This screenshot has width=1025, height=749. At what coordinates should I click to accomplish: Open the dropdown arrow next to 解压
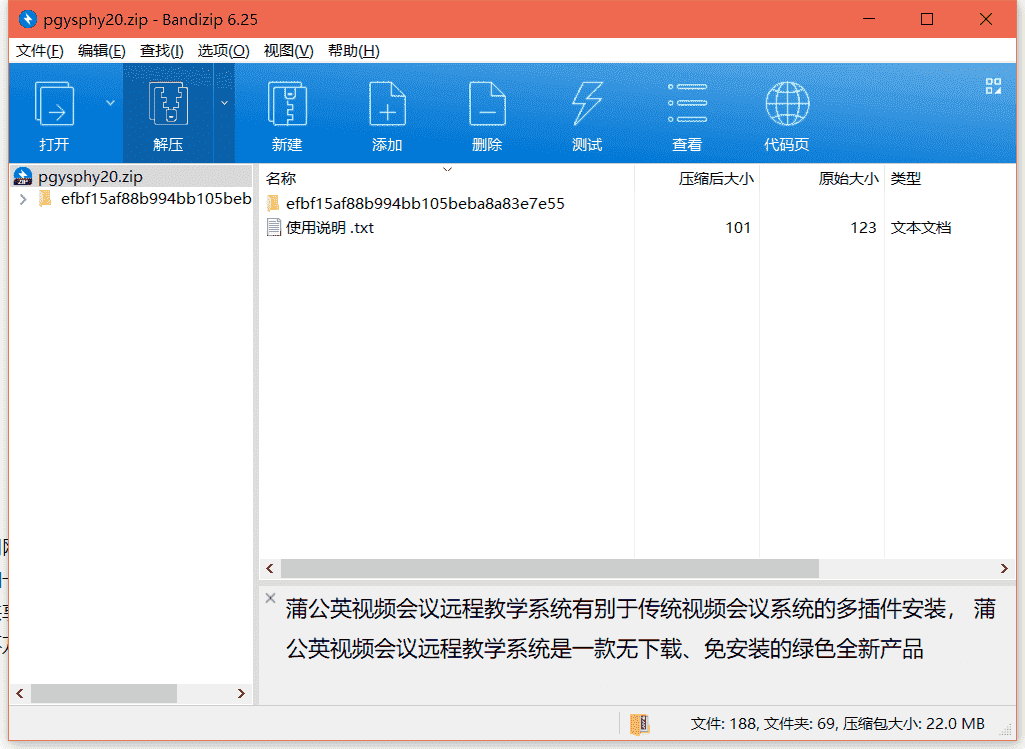(x=224, y=103)
